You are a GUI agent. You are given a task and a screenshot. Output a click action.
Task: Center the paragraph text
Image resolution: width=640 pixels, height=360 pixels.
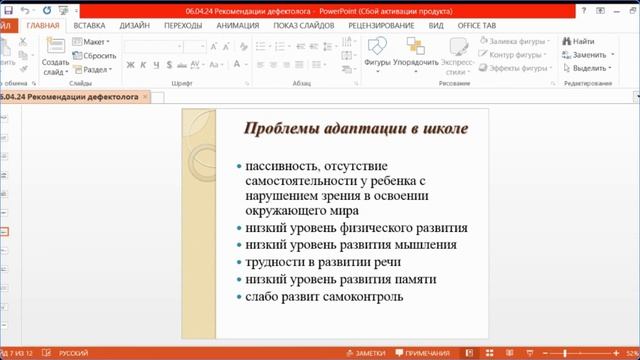coord(273,65)
